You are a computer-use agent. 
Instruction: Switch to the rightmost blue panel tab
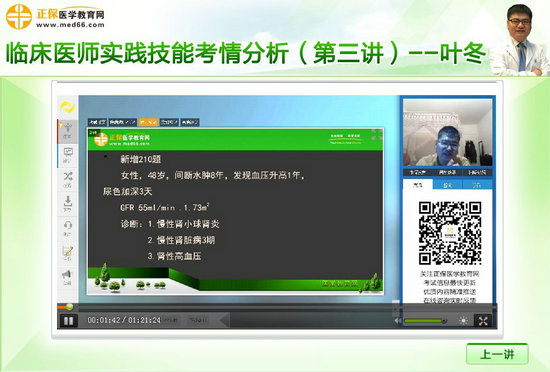(477, 185)
